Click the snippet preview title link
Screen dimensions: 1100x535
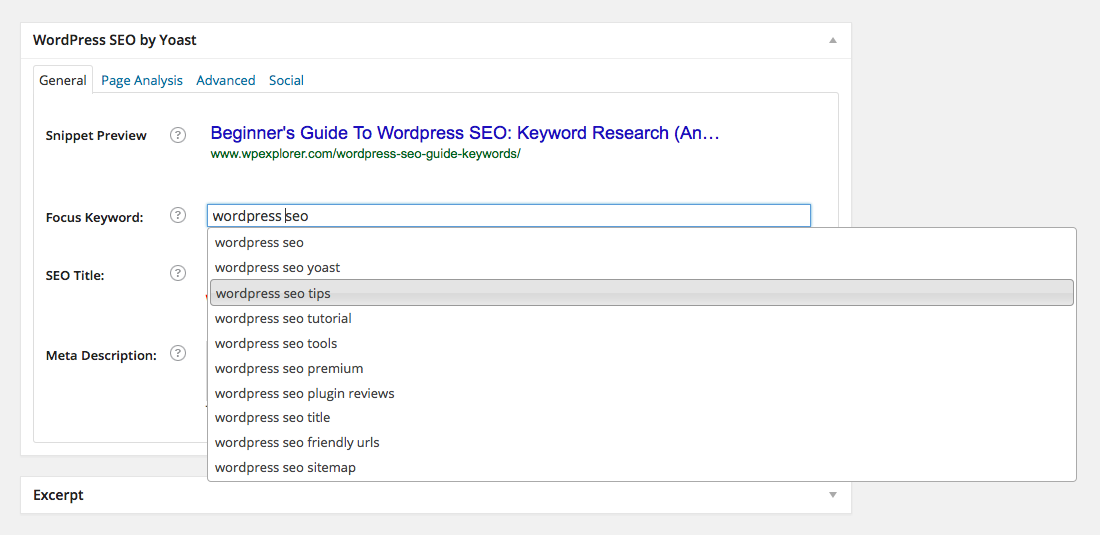(465, 133)
